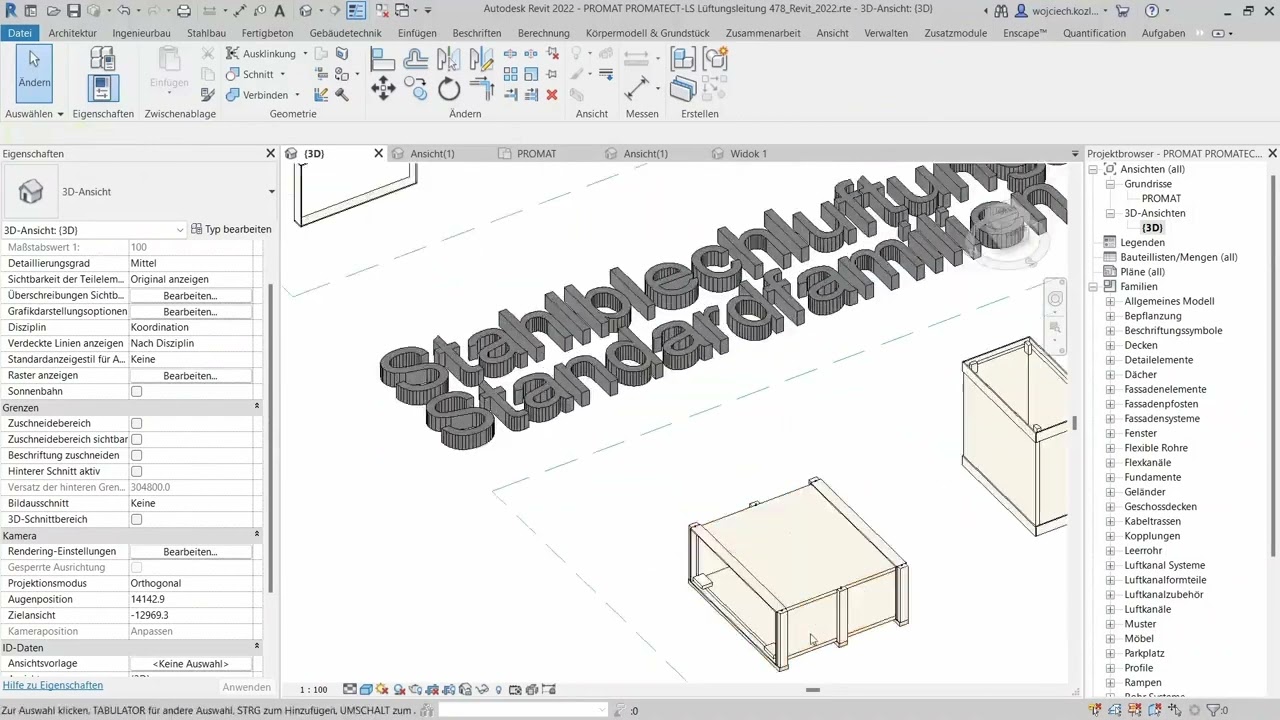Choose the Rotate tool in Ändern panel
Viewport: 1280px width, 720px height.
449,89
